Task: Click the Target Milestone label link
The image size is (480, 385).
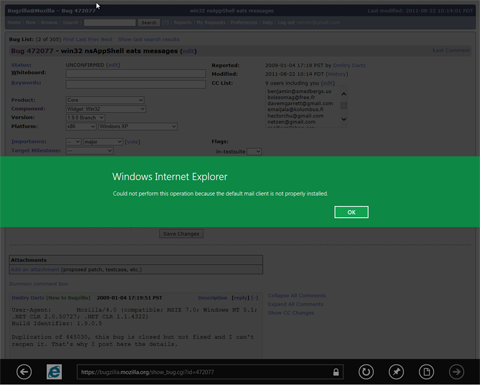Action: click(x=36, y=151)
